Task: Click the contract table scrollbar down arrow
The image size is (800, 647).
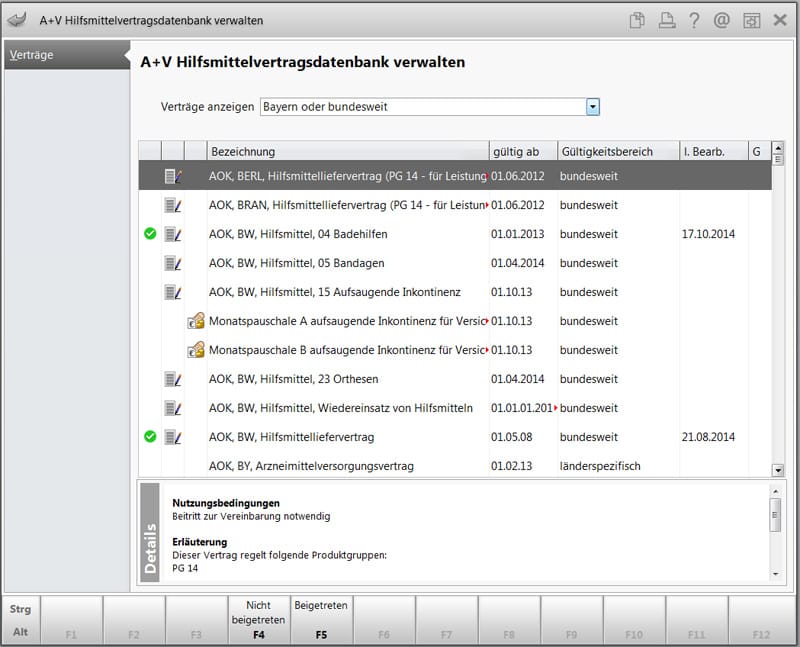Action: pos(778,470)
